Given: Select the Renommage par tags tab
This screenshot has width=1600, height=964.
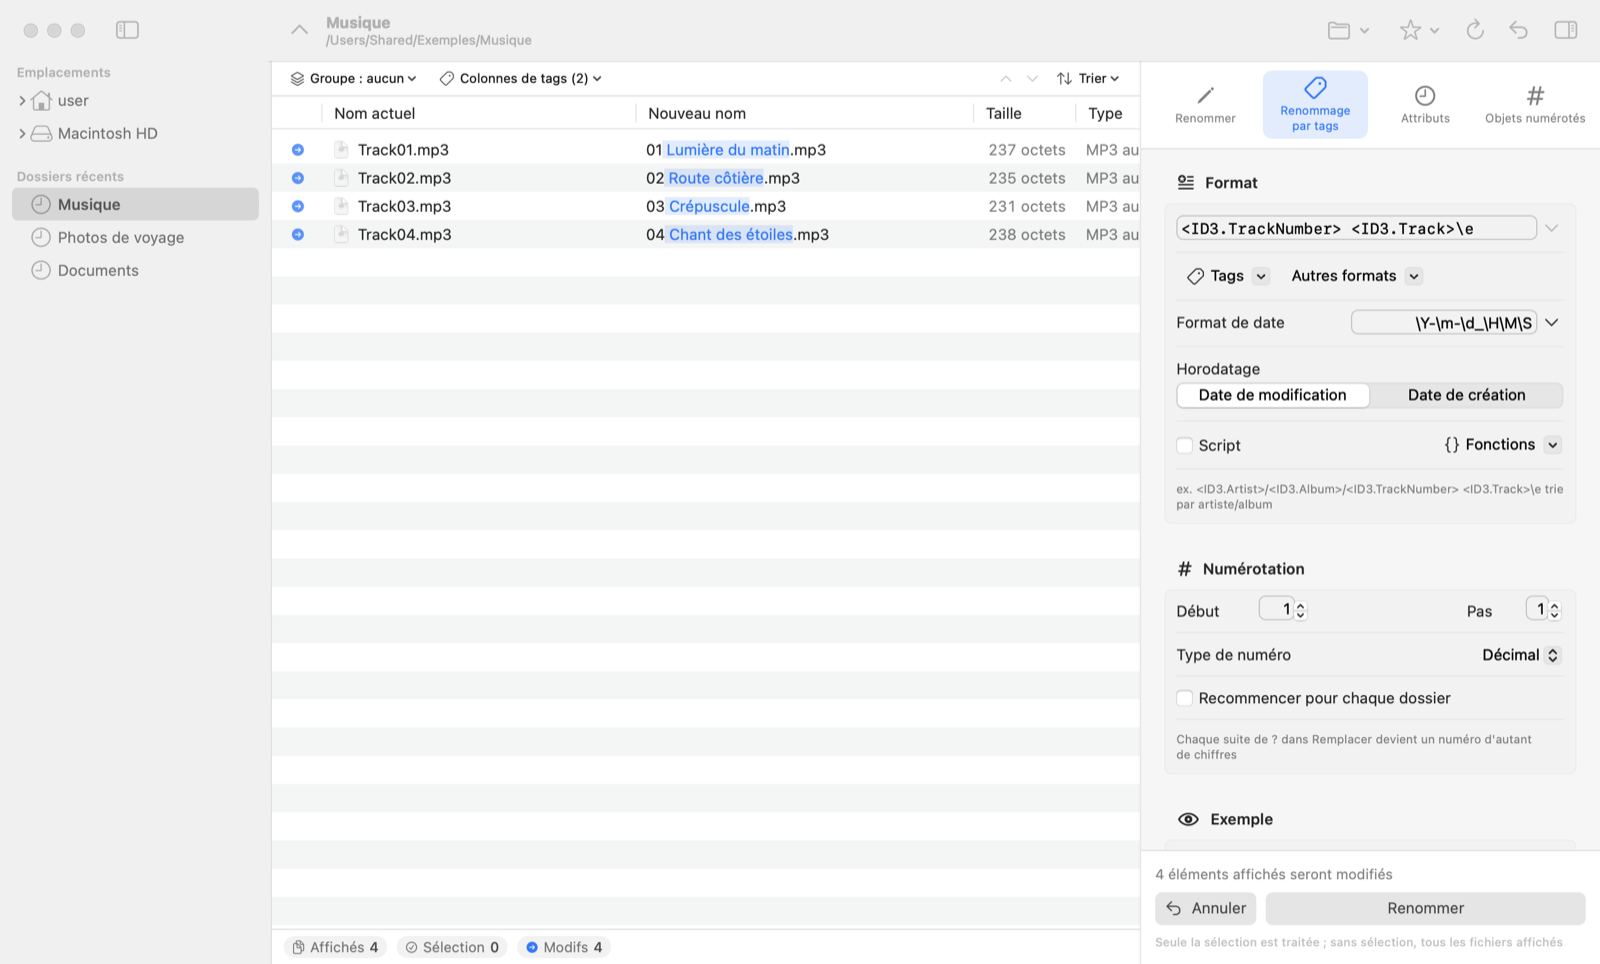Looking at the screenshot, I should click(x=1315, y=104).
